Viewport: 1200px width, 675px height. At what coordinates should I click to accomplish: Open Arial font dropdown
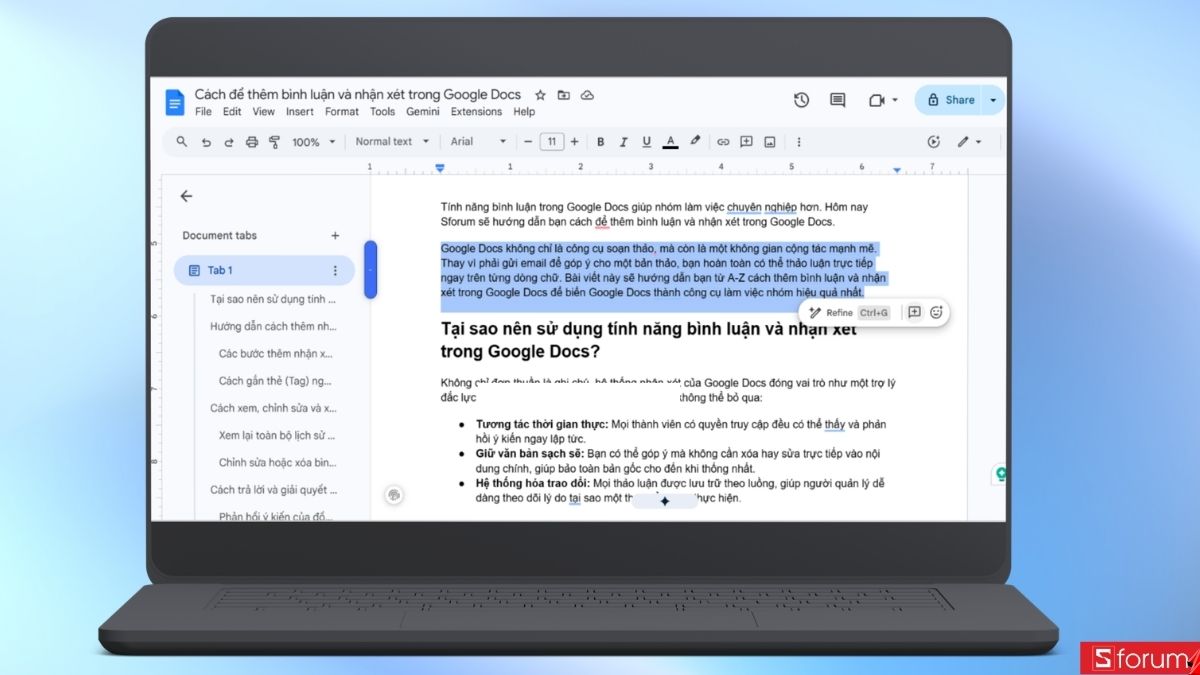[478, 142]
